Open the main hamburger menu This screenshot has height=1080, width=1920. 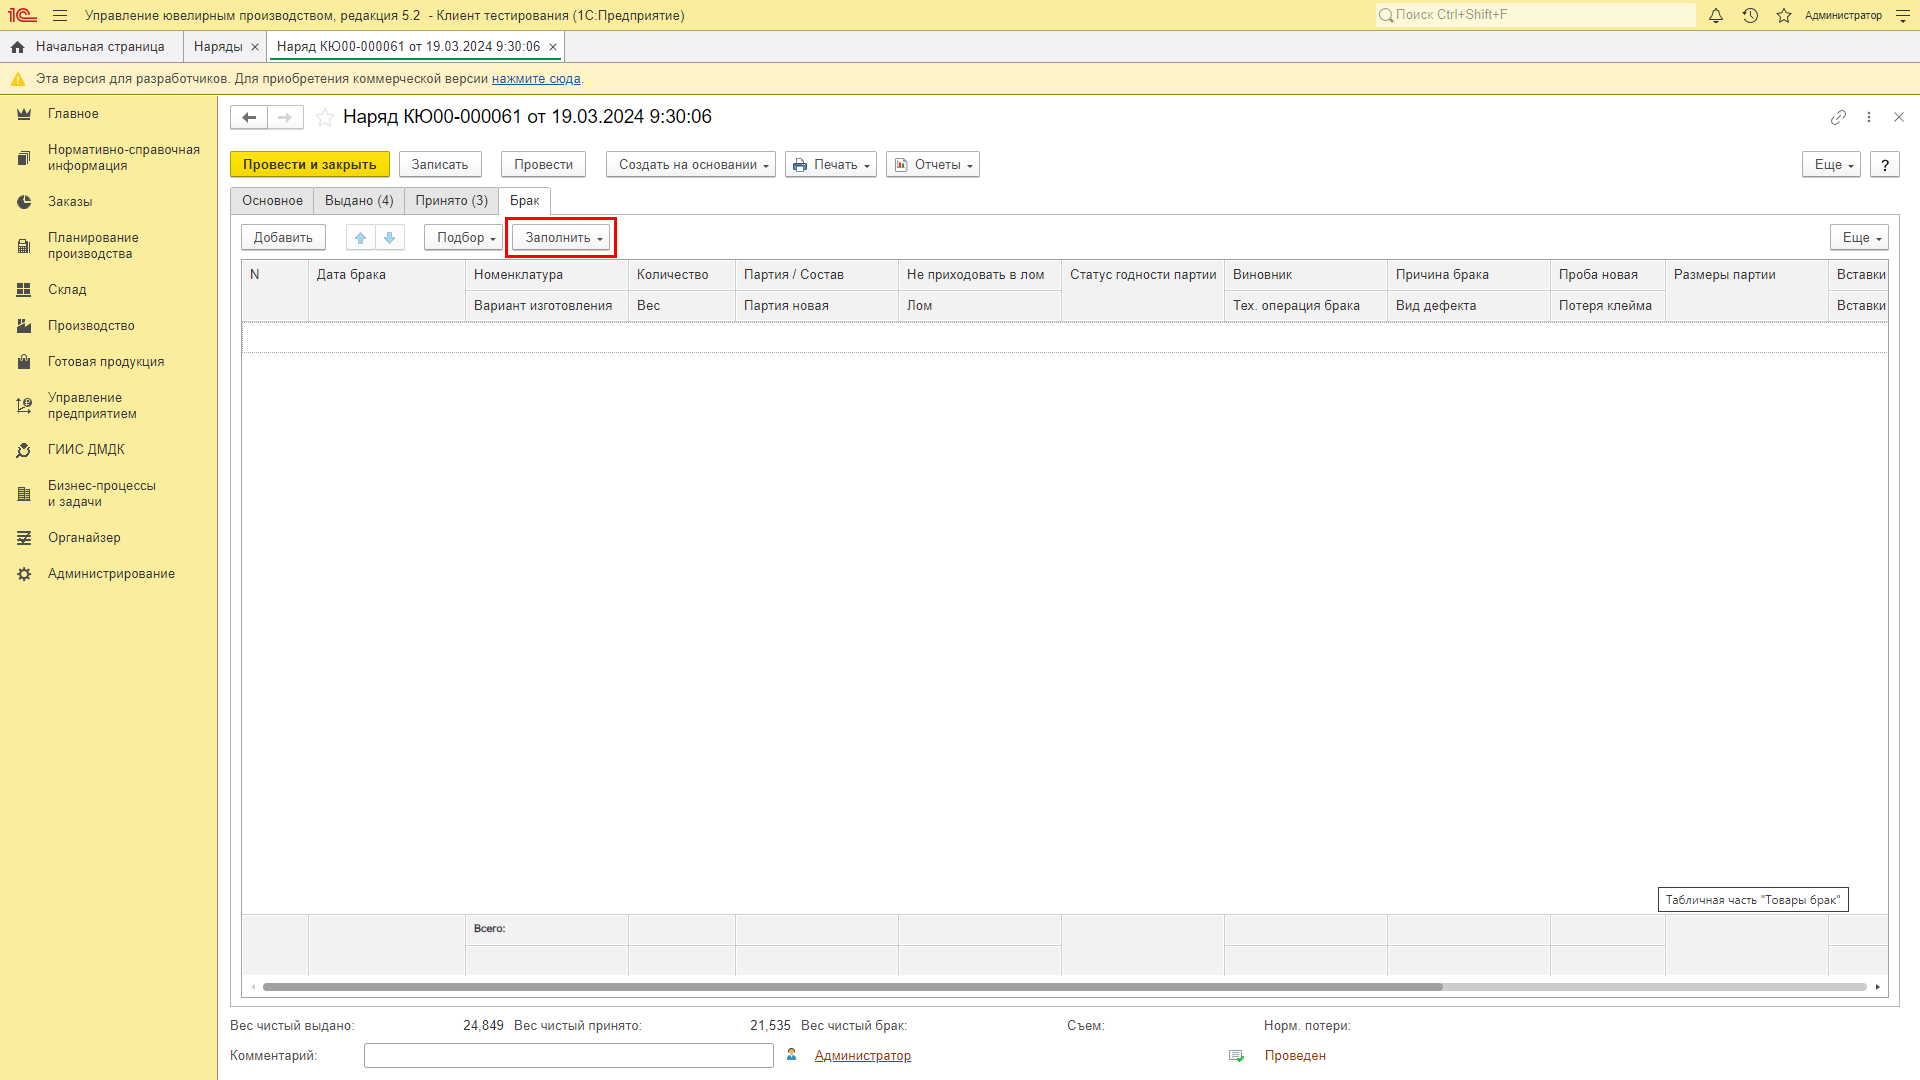pos(60,16)
